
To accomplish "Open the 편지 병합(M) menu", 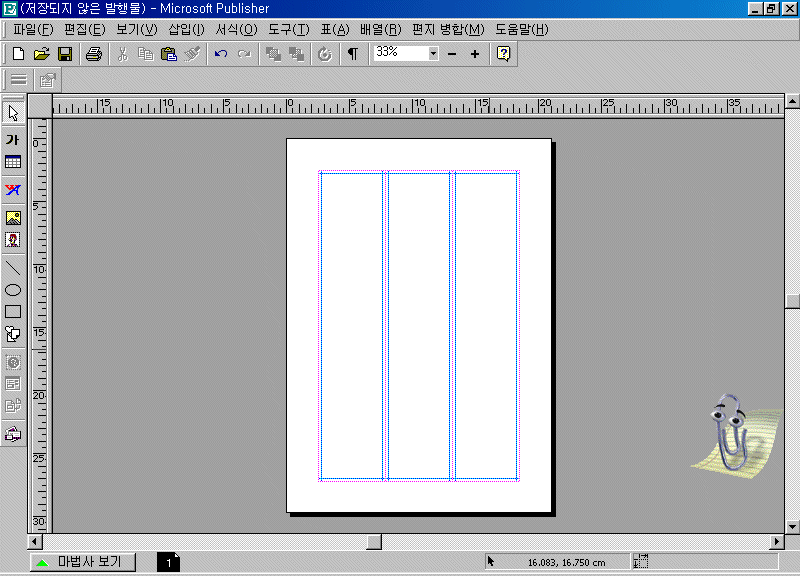I will (x=448, y=30).
